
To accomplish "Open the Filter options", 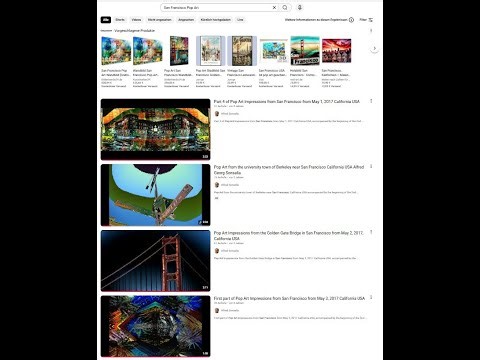I will click(366, 20).
